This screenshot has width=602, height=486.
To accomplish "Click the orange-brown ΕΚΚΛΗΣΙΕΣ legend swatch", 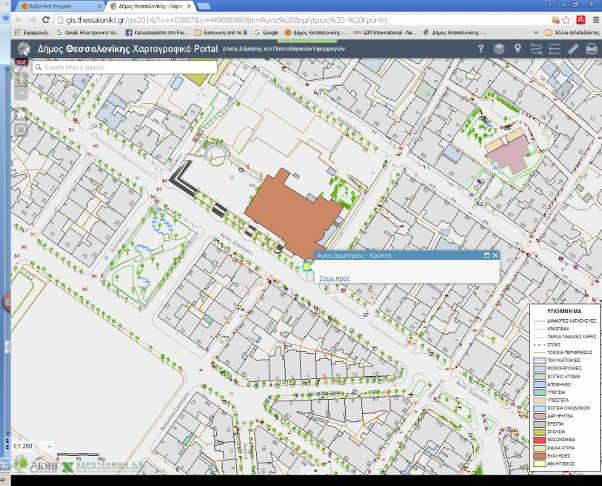I will click(539, 456).
